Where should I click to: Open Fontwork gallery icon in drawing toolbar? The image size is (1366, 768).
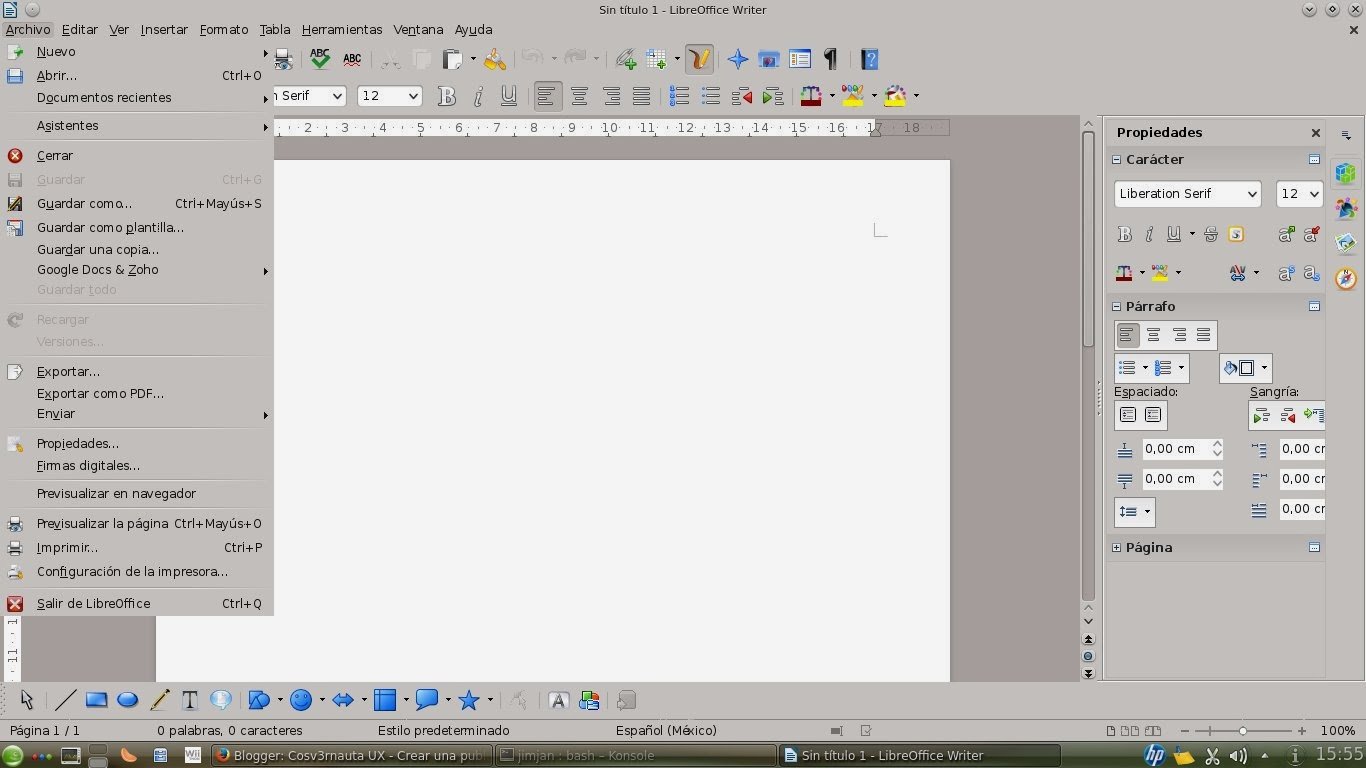point(559,700)
